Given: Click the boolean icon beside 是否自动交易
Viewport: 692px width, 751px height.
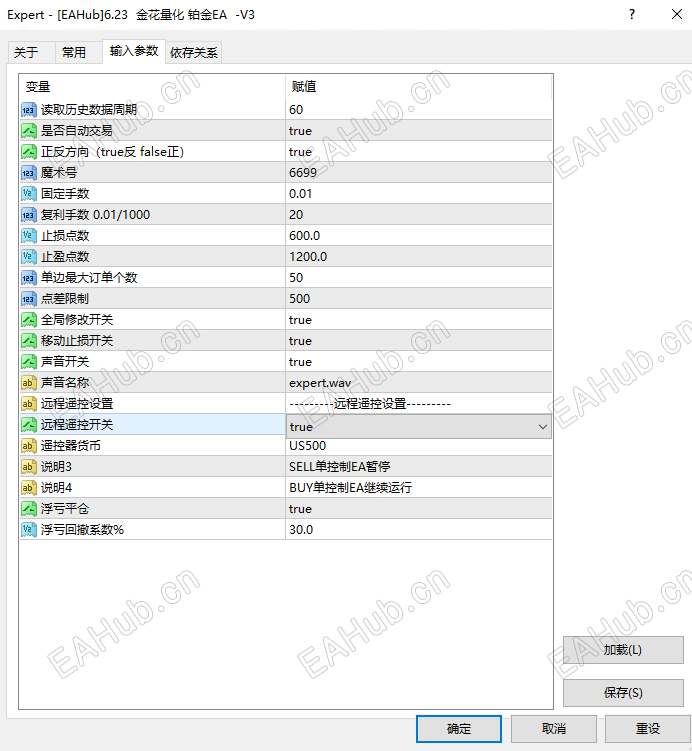Looking at the screenshot, I should point(29,131).
